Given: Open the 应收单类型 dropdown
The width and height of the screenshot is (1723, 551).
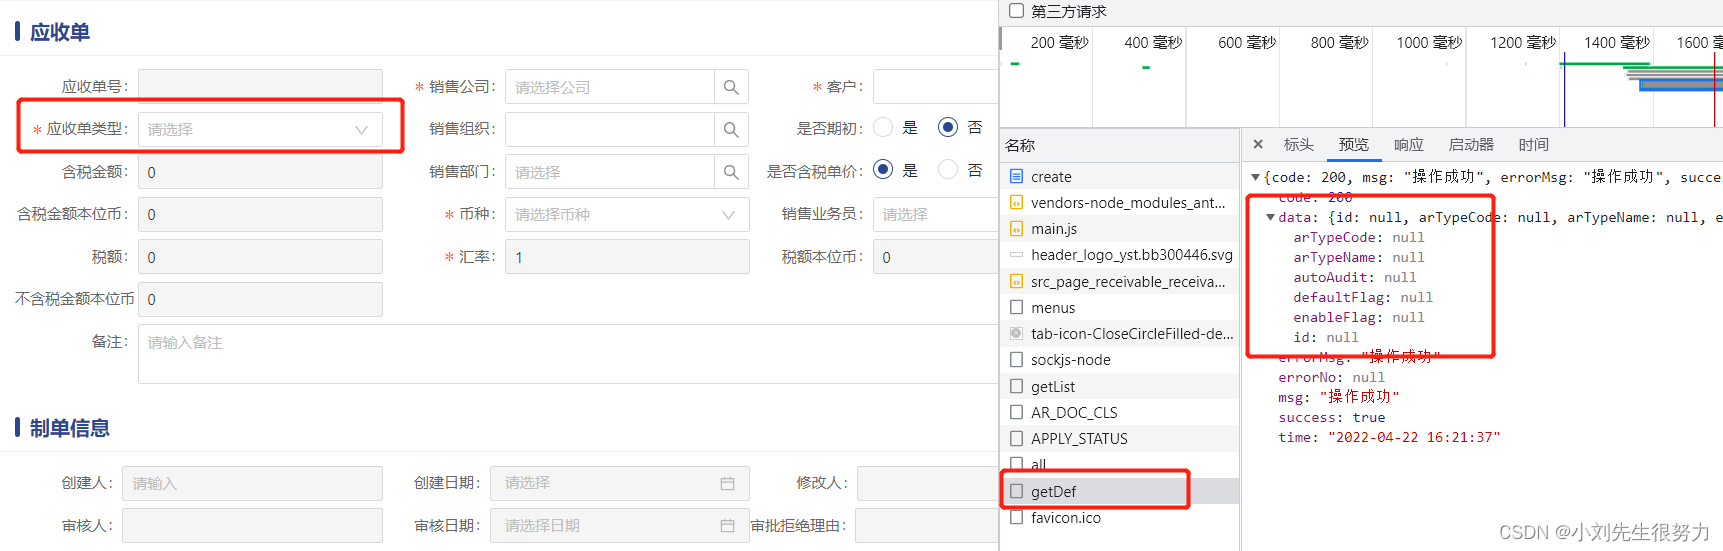Looking at the screenshot, I should pos(260,129).
